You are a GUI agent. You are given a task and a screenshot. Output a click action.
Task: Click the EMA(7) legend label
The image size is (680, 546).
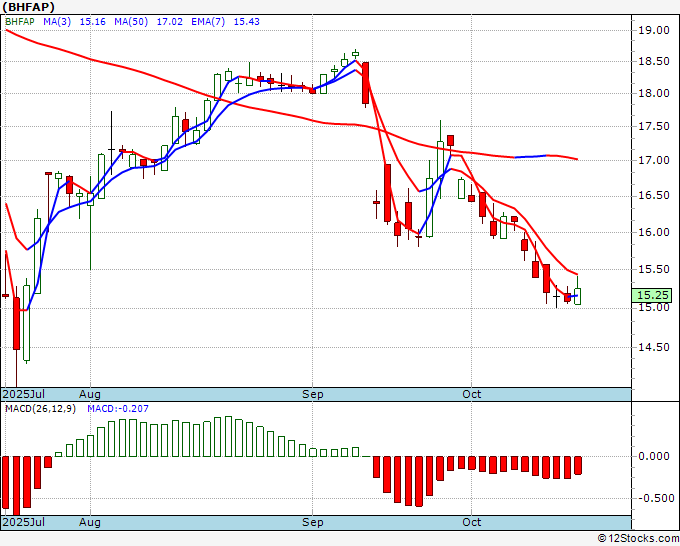(x=208, y=21)
